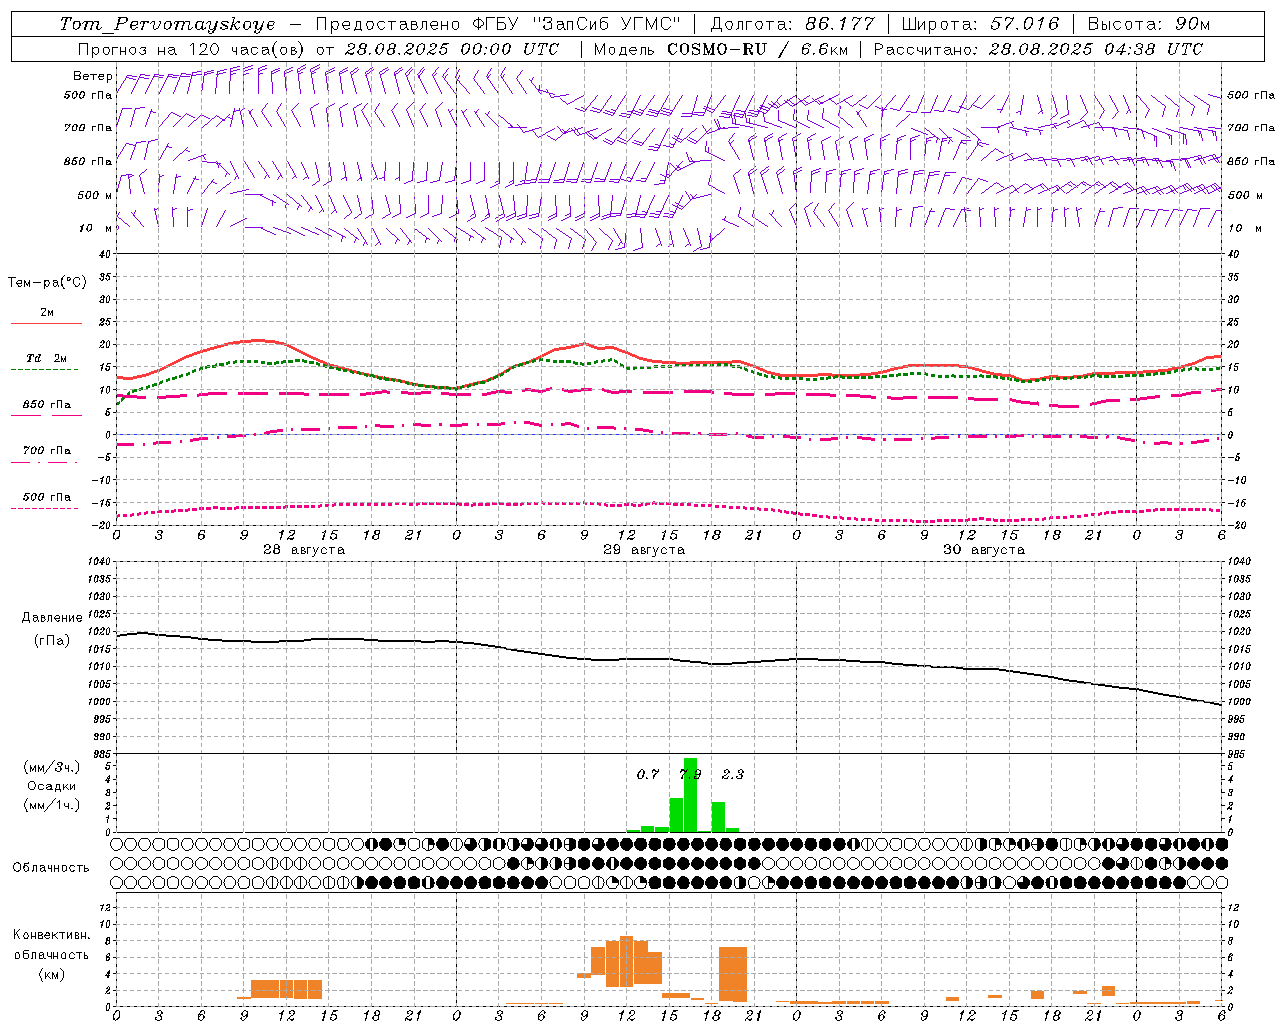
Task: Click the '28 августа' date label
Action: tap(304, 550)
